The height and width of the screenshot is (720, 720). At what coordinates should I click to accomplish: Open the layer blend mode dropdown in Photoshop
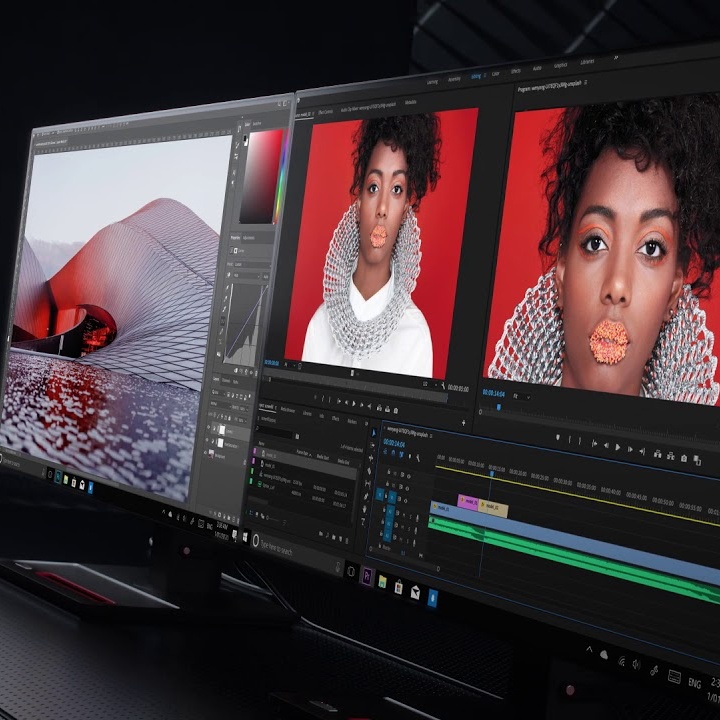pyautogui.click(x=223, y=404)
